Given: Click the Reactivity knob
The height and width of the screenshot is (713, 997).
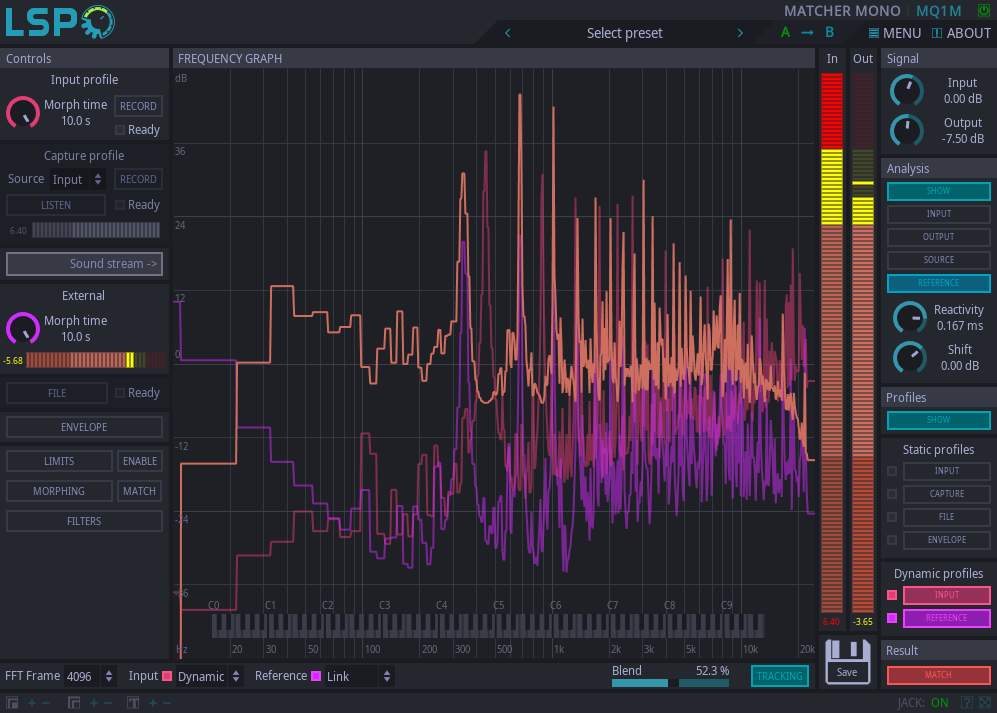Looking at the screenshot, I should pyautogui.click(x=909, y=317).
